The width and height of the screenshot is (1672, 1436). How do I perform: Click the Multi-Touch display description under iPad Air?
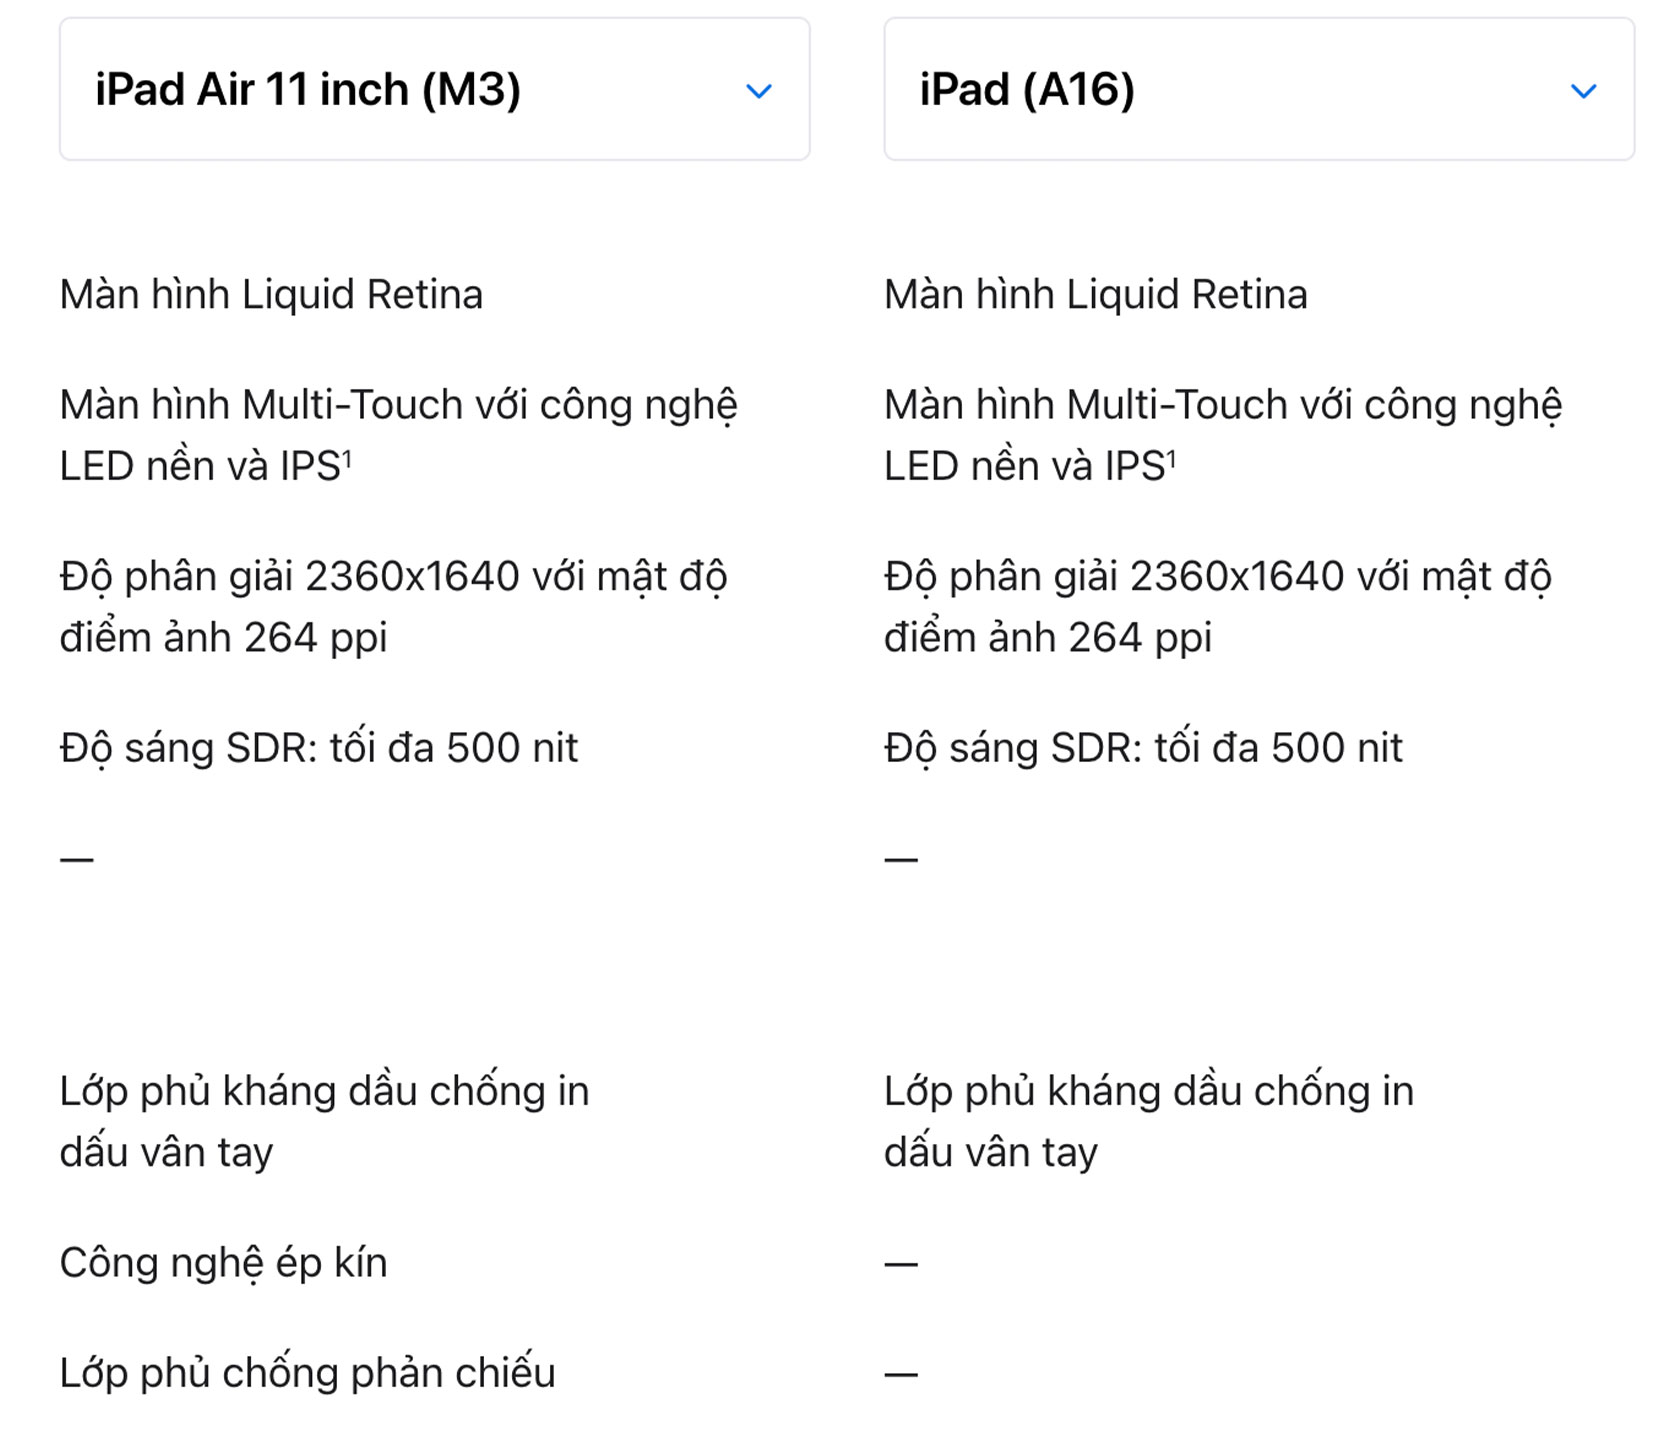tap(399, 435)
